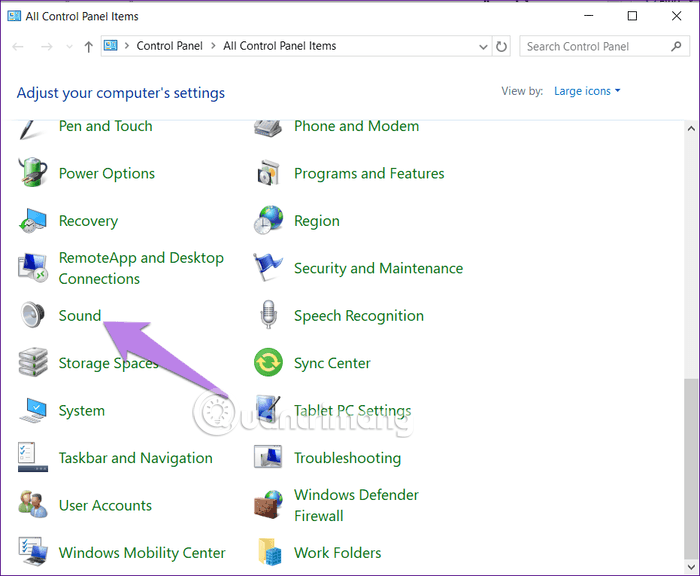Viewport: 700px width, 576px height.
Task: Click the search magnifier icon
Action: point(676,46)
